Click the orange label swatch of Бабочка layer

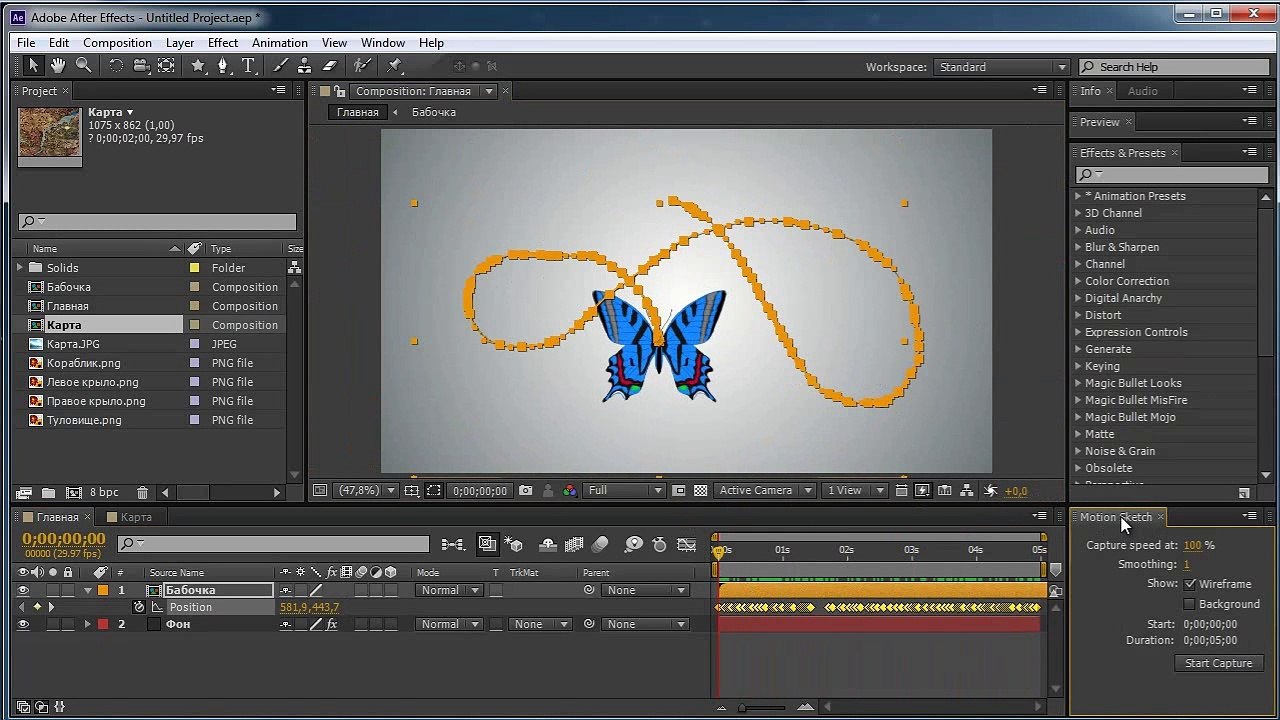pyautogui.click(x=103, y=590)
